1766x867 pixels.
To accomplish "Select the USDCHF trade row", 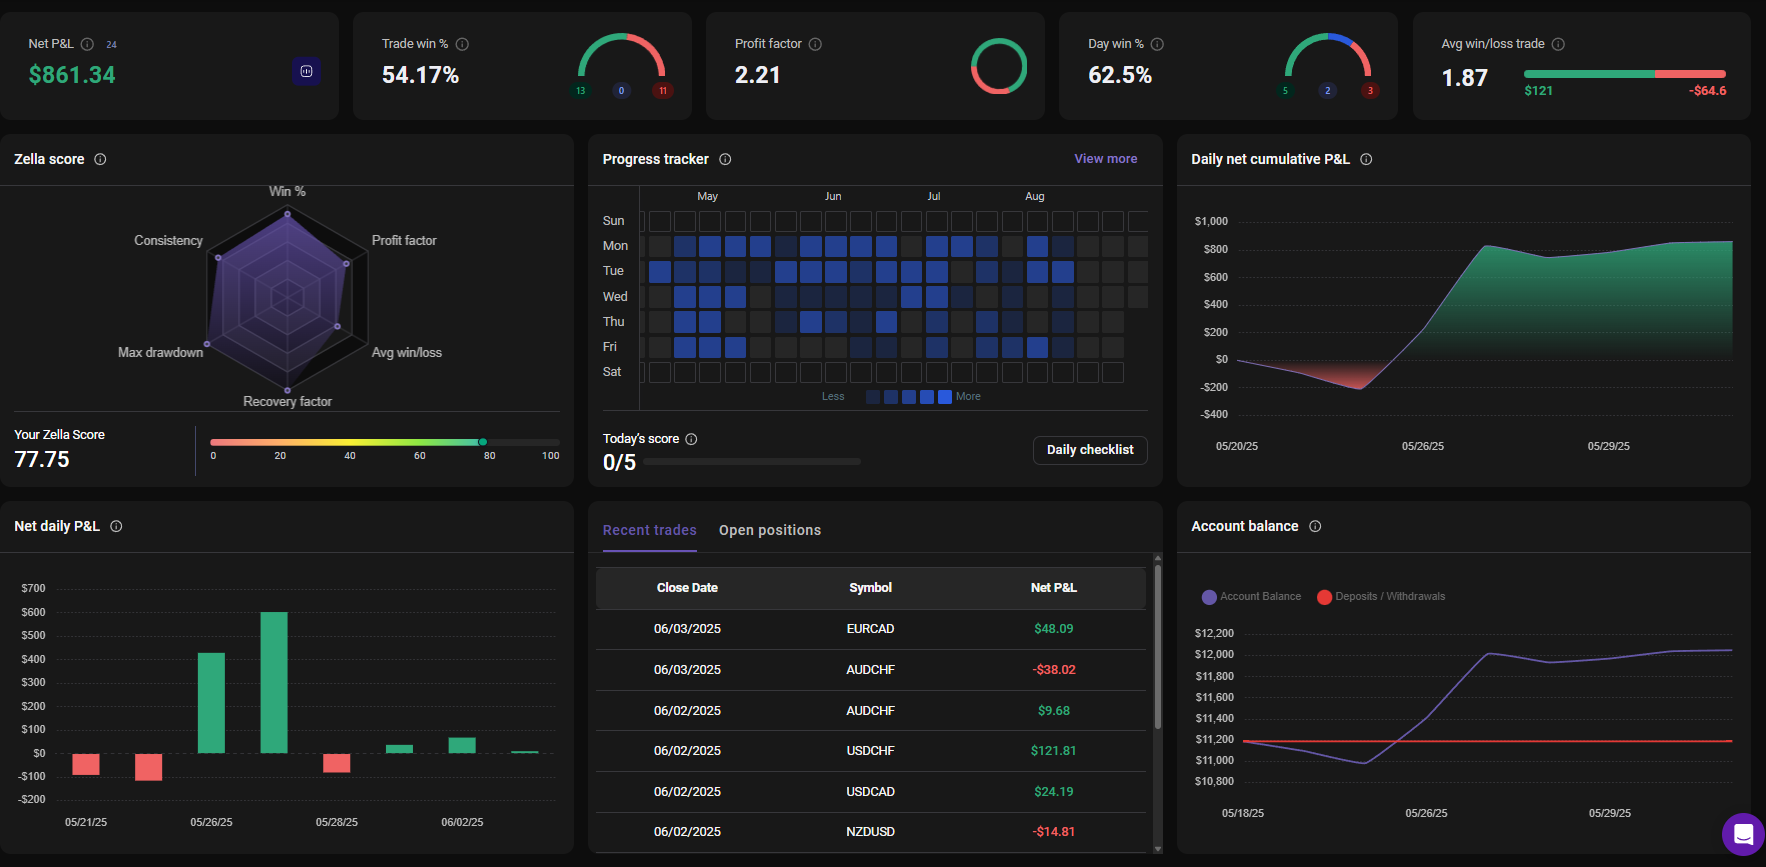I will (870, 751).
